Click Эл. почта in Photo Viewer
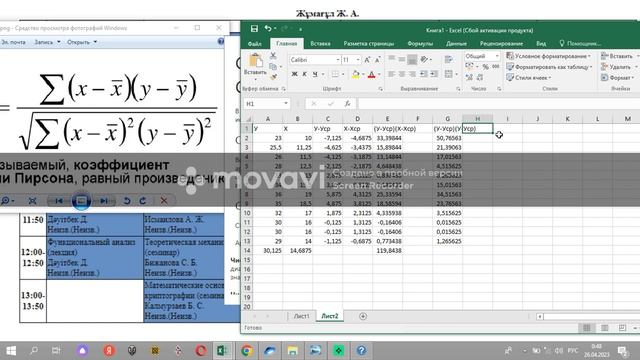 [x=13, y=42]
